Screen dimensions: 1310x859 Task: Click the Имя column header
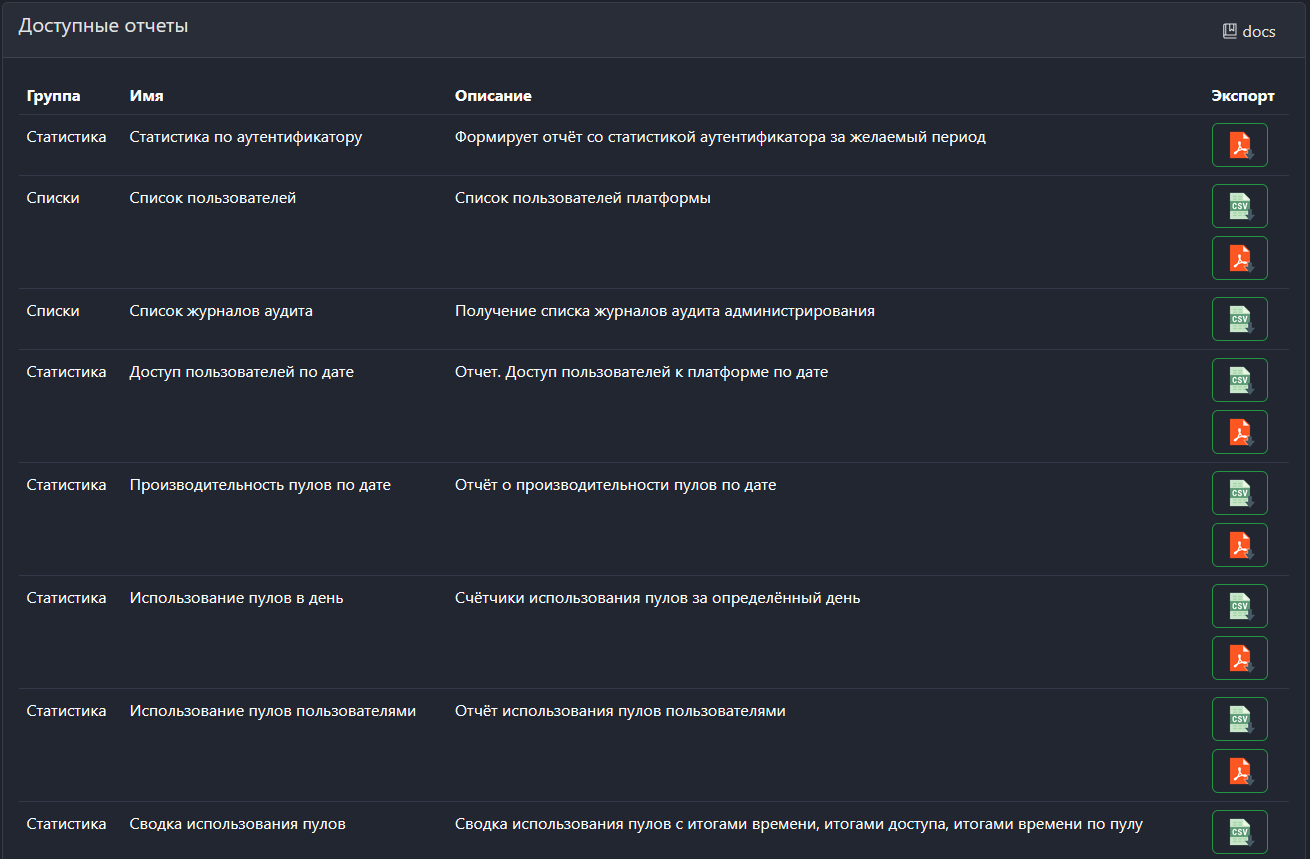(146, 96)
